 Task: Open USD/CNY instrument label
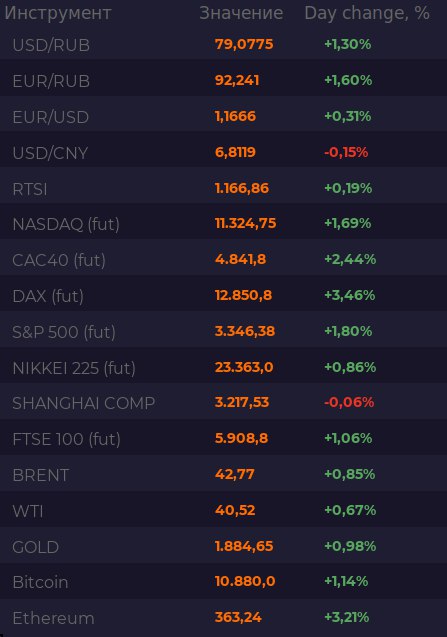(x=50, y=153)
